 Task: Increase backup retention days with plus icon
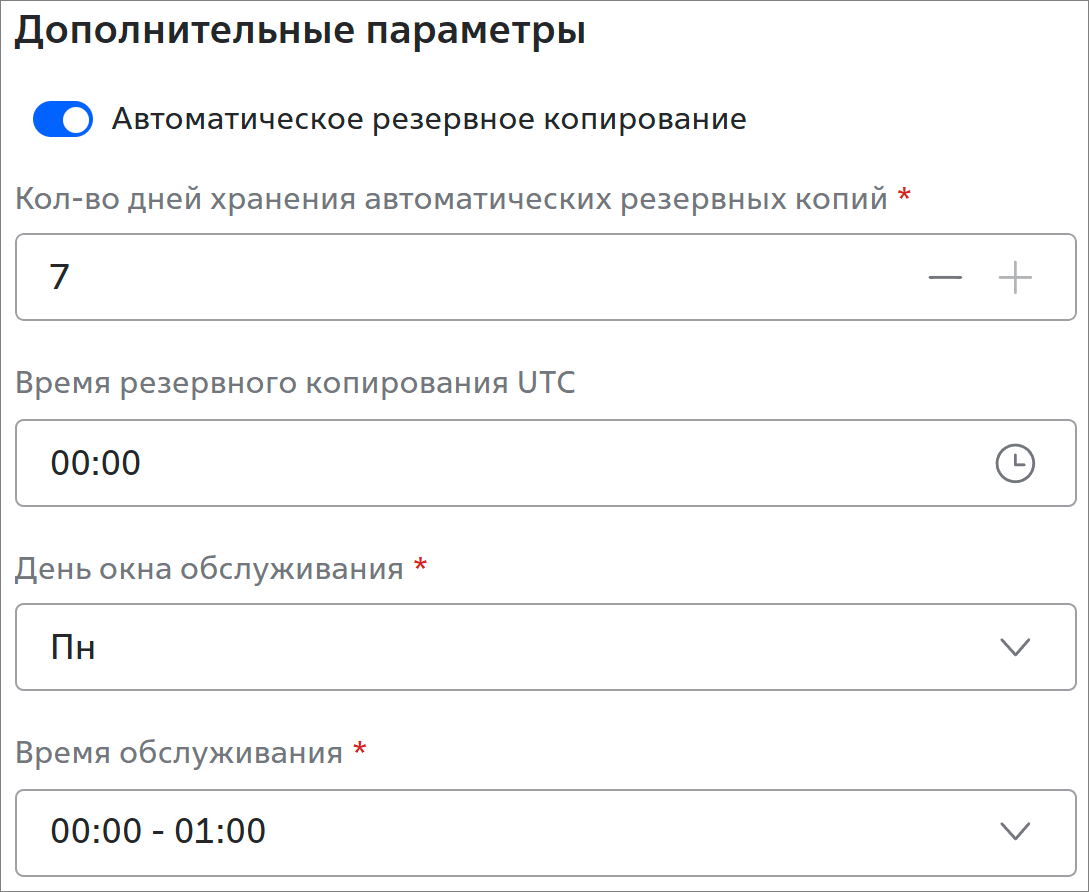pos(1015,277)
